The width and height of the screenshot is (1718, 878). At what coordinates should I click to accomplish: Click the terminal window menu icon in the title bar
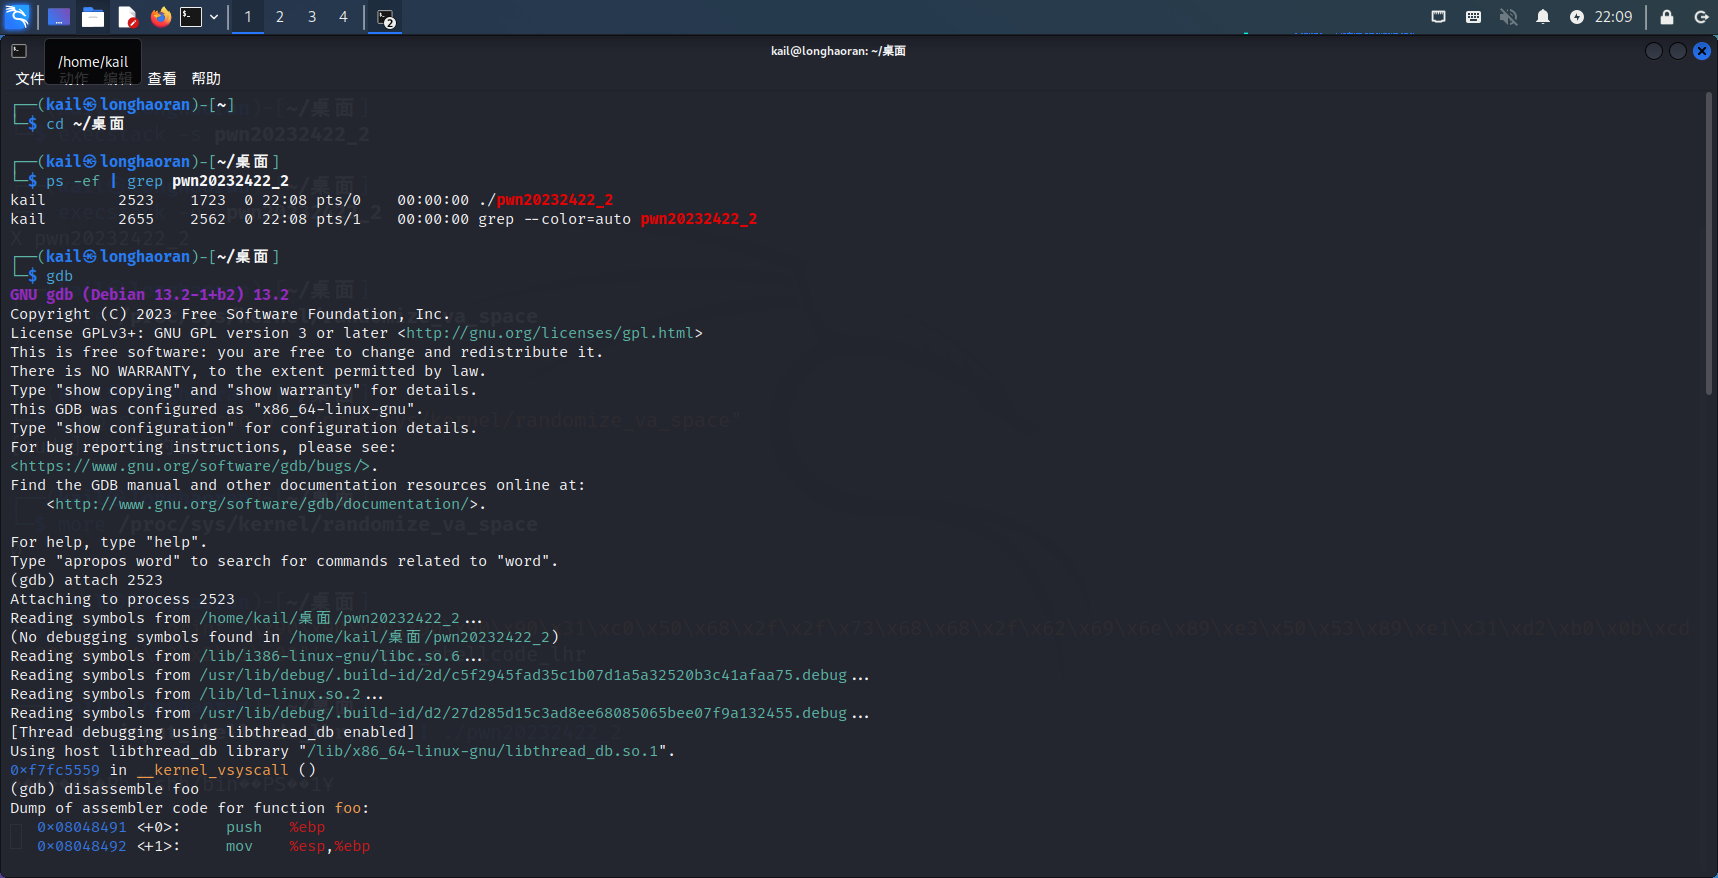click(x=19, y=50)
